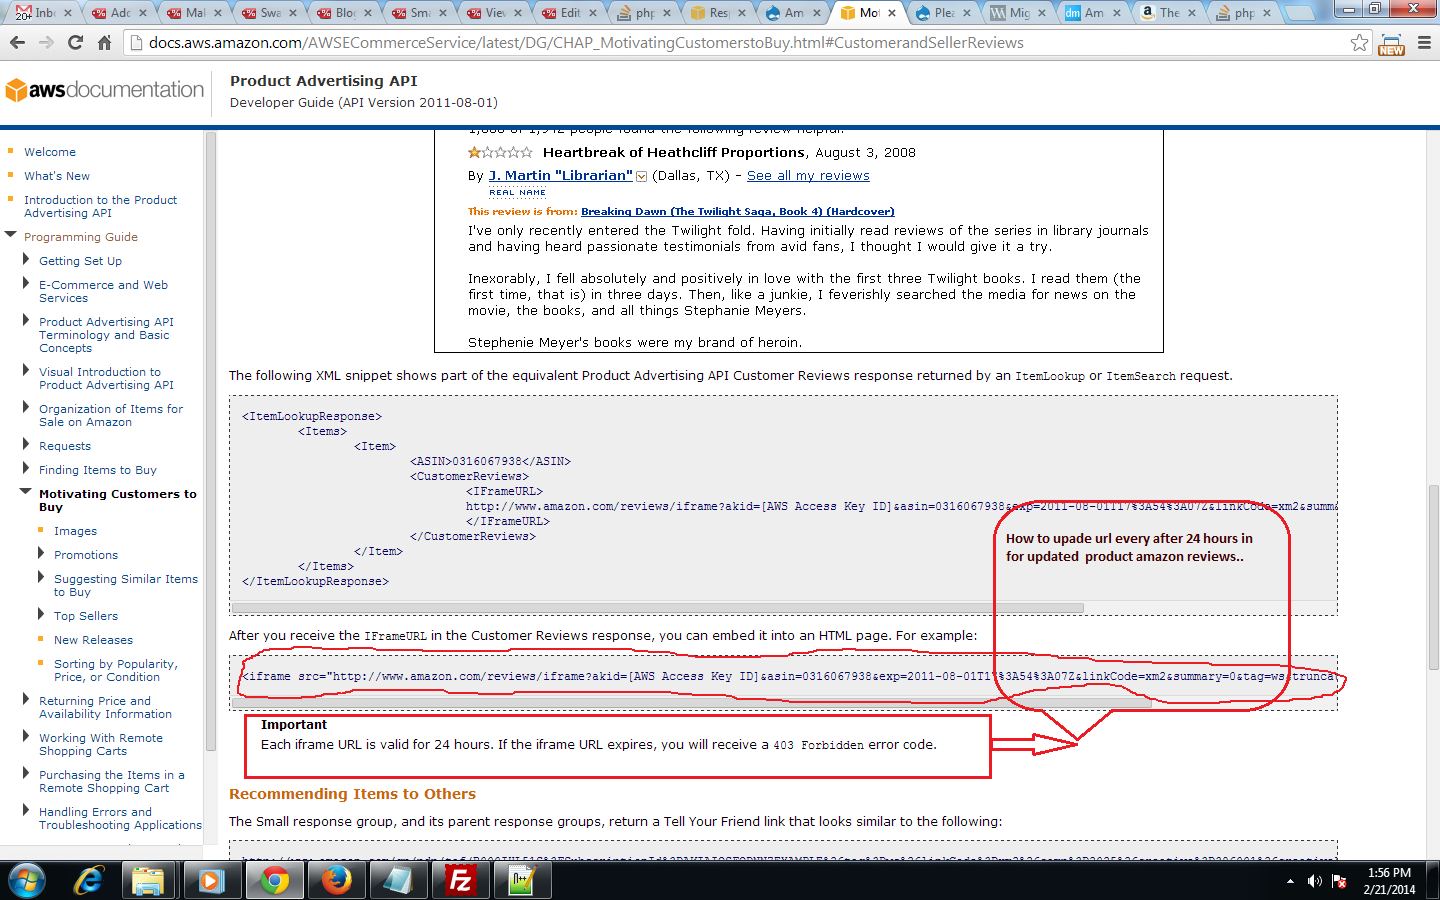
Task: Click the Action Center flag icon
Action: click(x=1339, y=881)
